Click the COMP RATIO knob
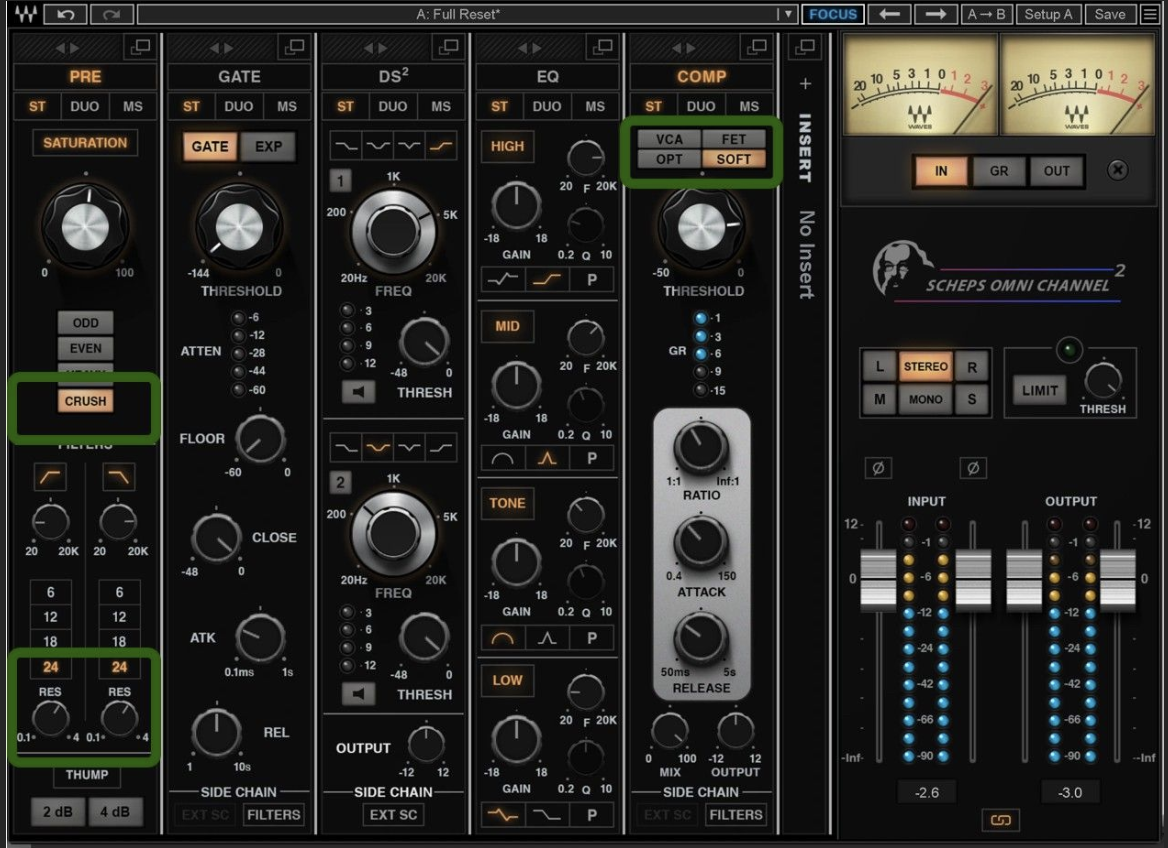1168x848 pixels. point(701,446)
